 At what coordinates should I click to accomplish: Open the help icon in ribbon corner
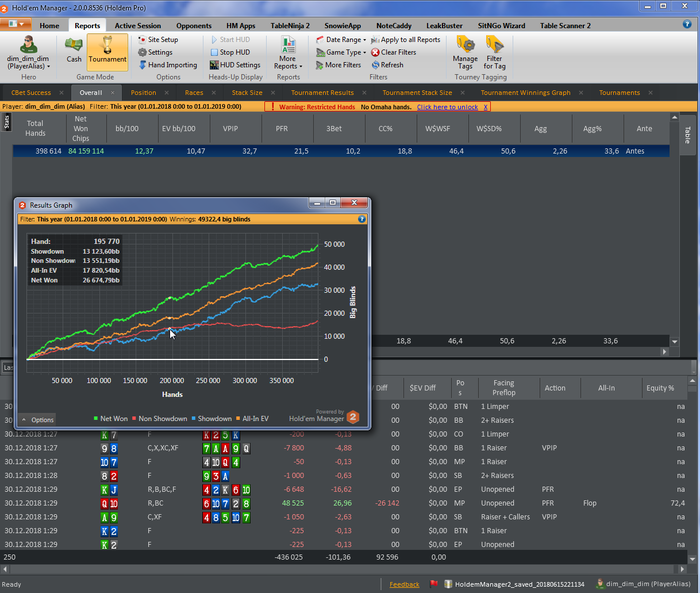(687, 24)
